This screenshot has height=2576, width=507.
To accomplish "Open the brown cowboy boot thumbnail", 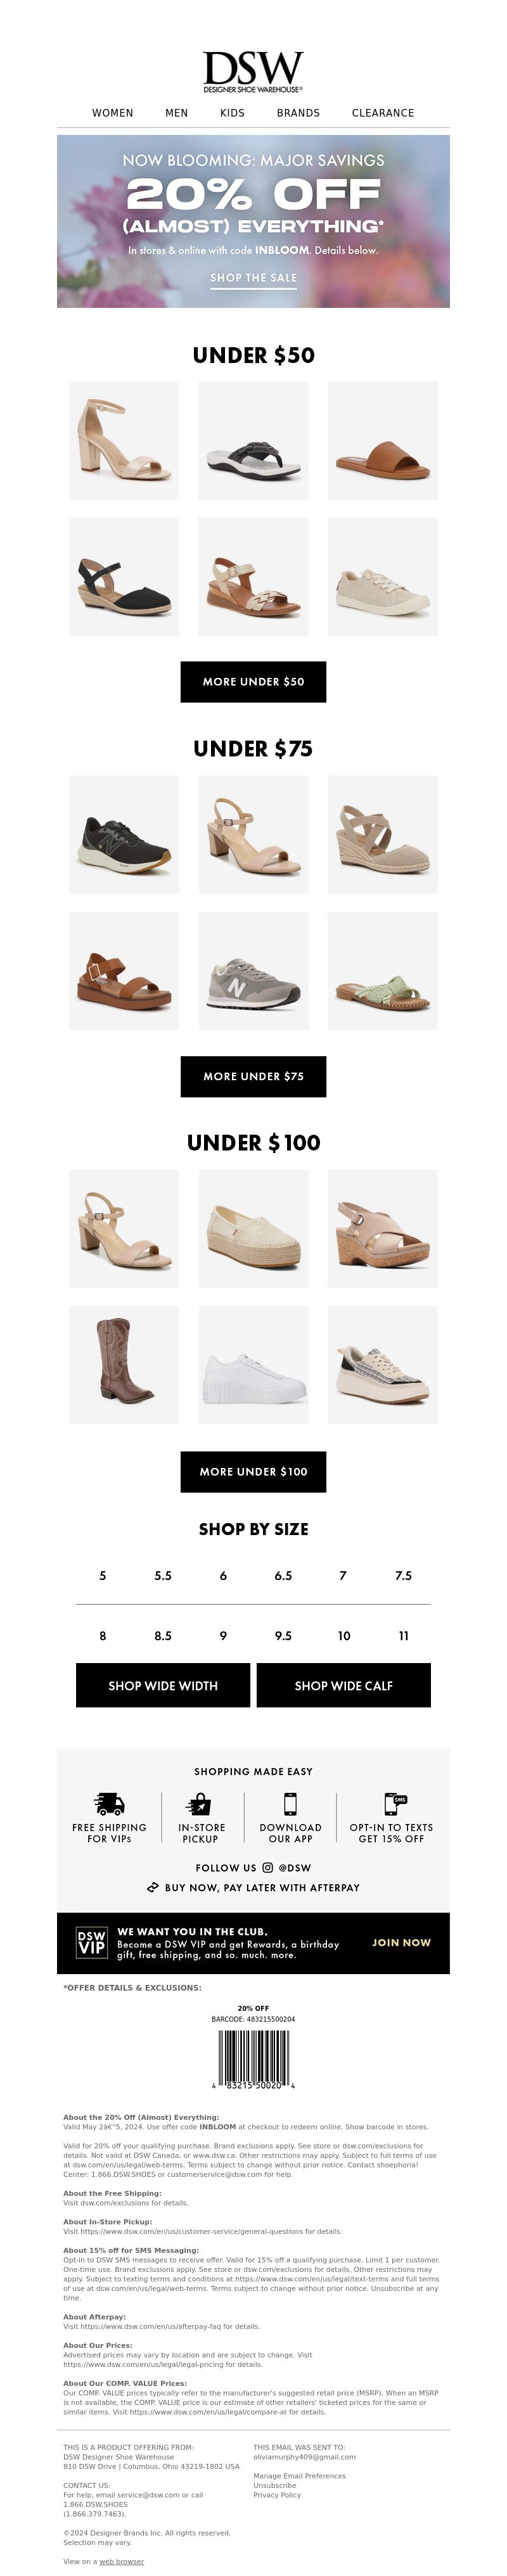I will click(124, 1364).
